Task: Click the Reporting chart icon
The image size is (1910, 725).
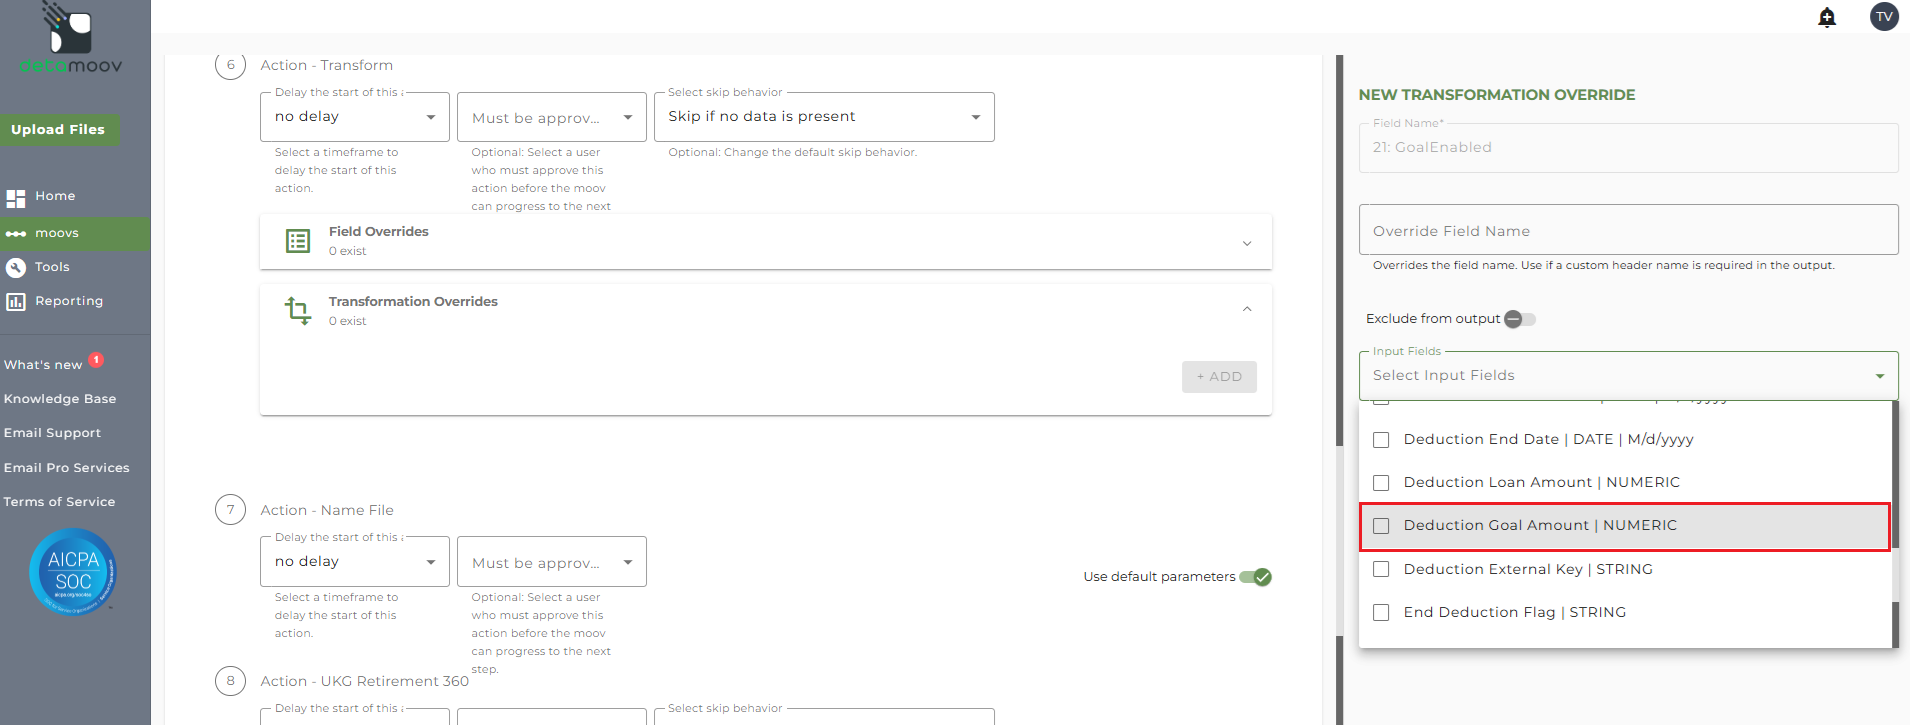Action: [16, 301]
